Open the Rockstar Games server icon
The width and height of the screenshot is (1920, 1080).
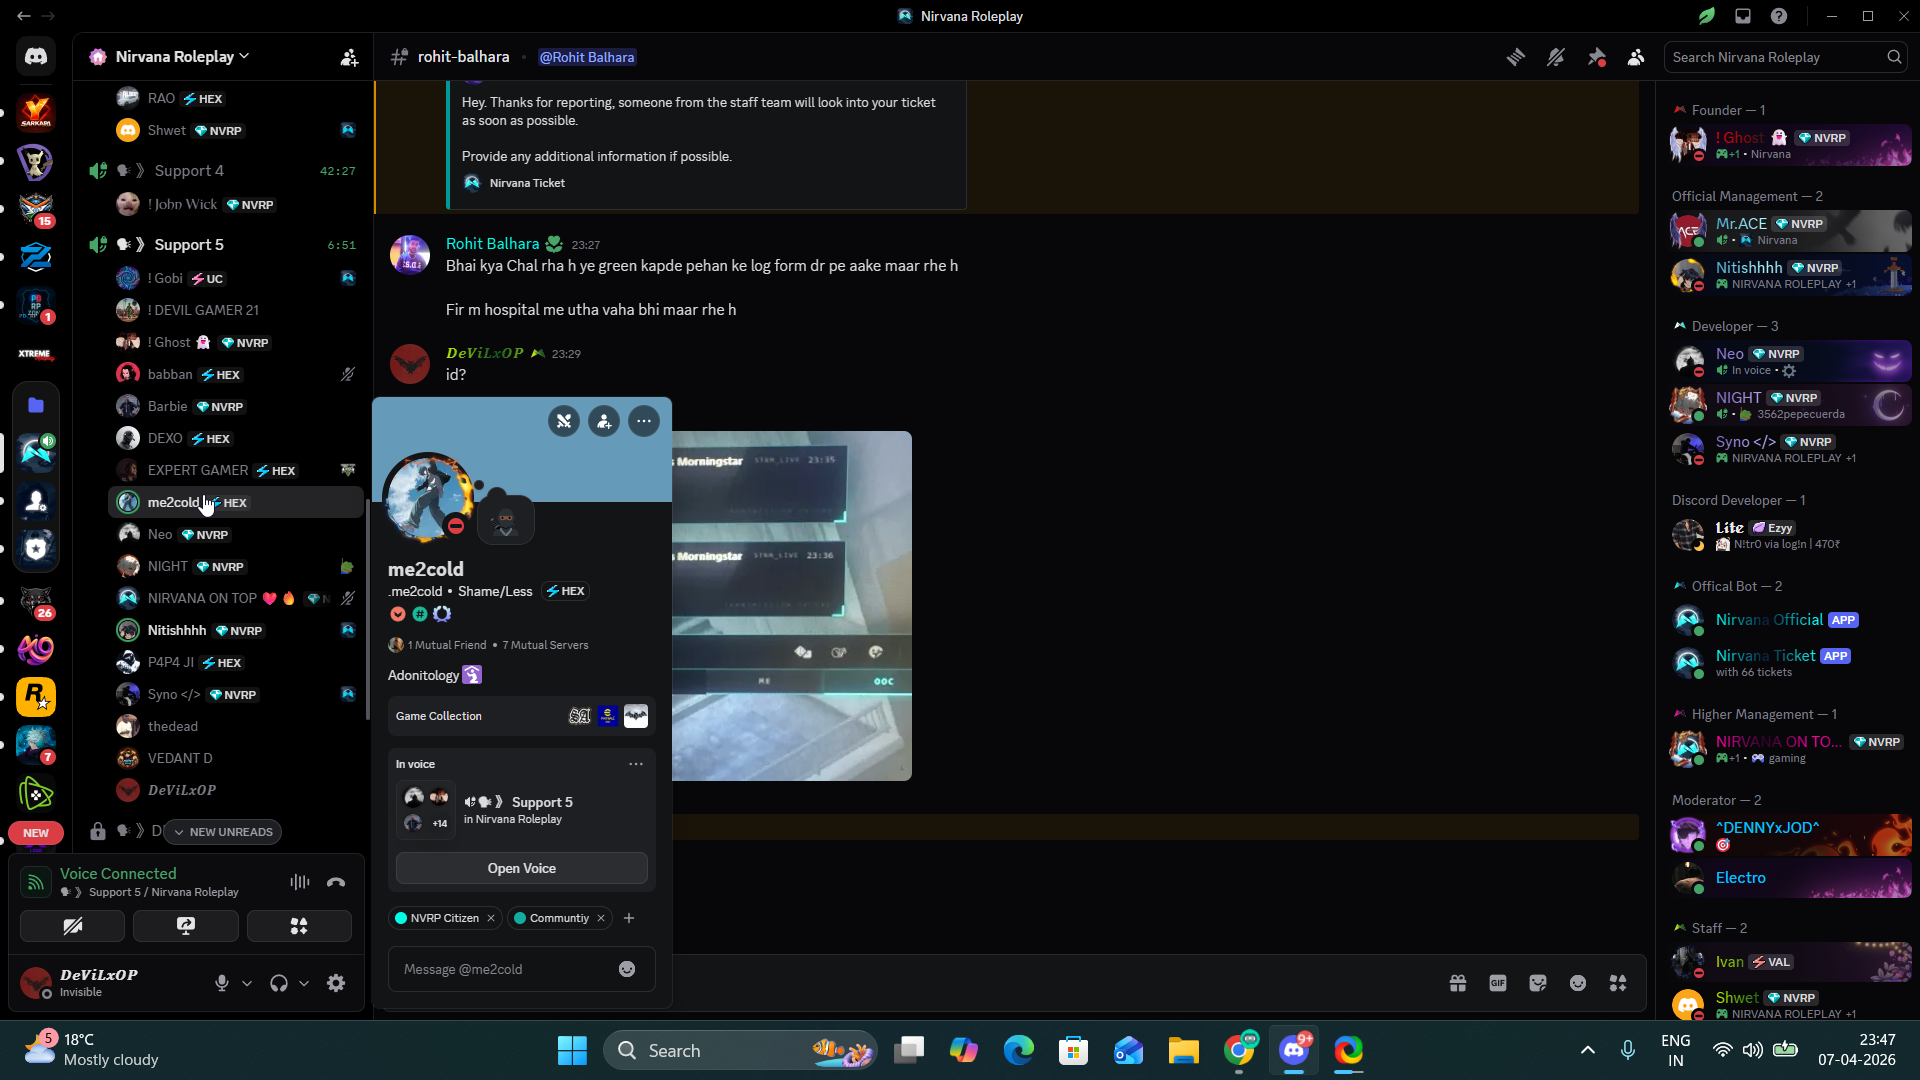pos(36,697)
